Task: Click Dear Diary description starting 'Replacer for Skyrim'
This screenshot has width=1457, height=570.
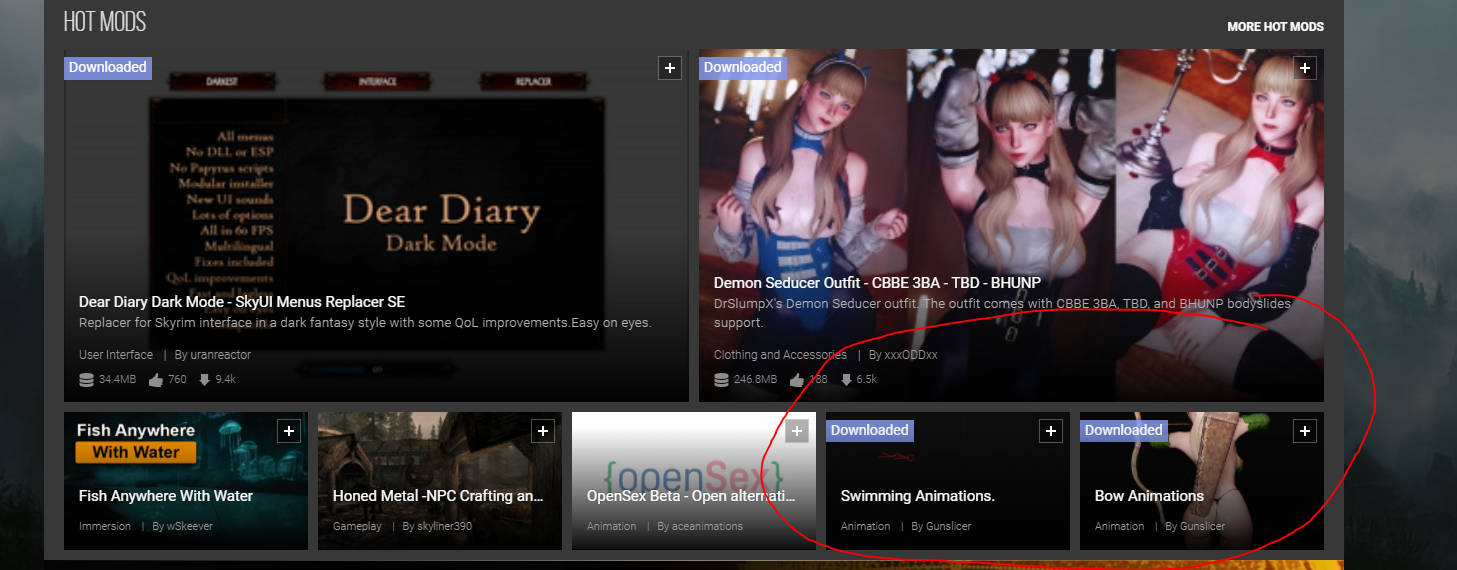Action: pyautogui.click(x=365, y=324)
